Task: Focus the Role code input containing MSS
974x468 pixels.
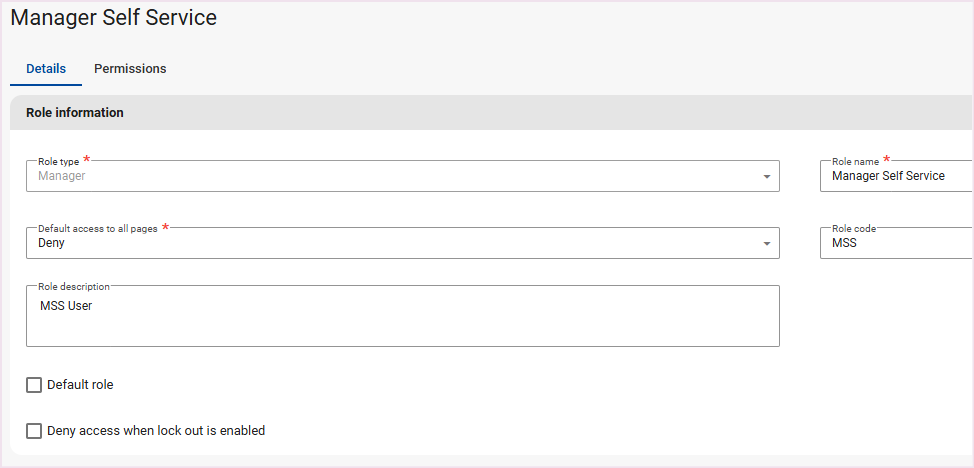Action: click(x=895, y=243)
